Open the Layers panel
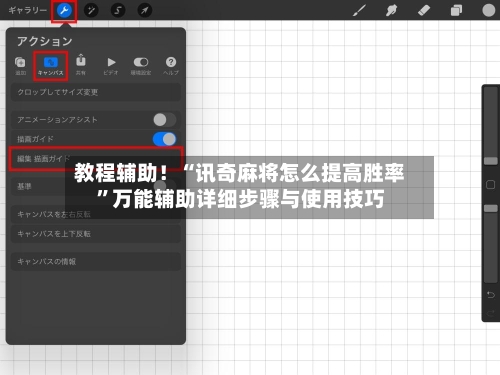Image resolution: width=500 pixels, height=375 pixels. pos(456,10)
